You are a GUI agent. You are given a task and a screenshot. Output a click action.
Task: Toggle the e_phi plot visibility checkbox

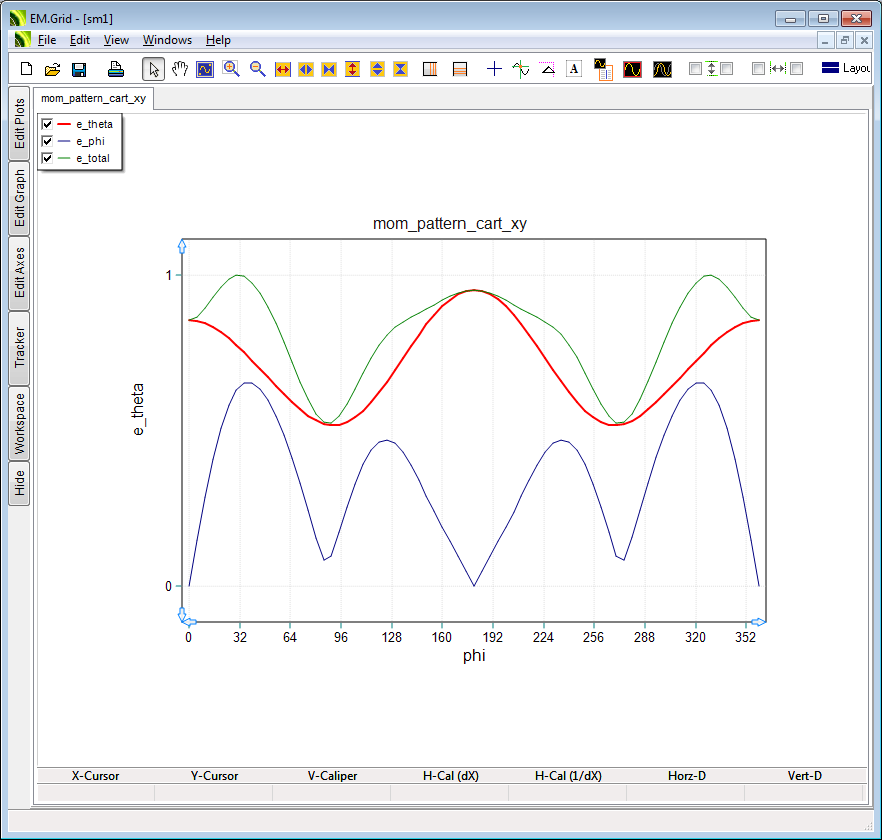[x=47, y=141]
